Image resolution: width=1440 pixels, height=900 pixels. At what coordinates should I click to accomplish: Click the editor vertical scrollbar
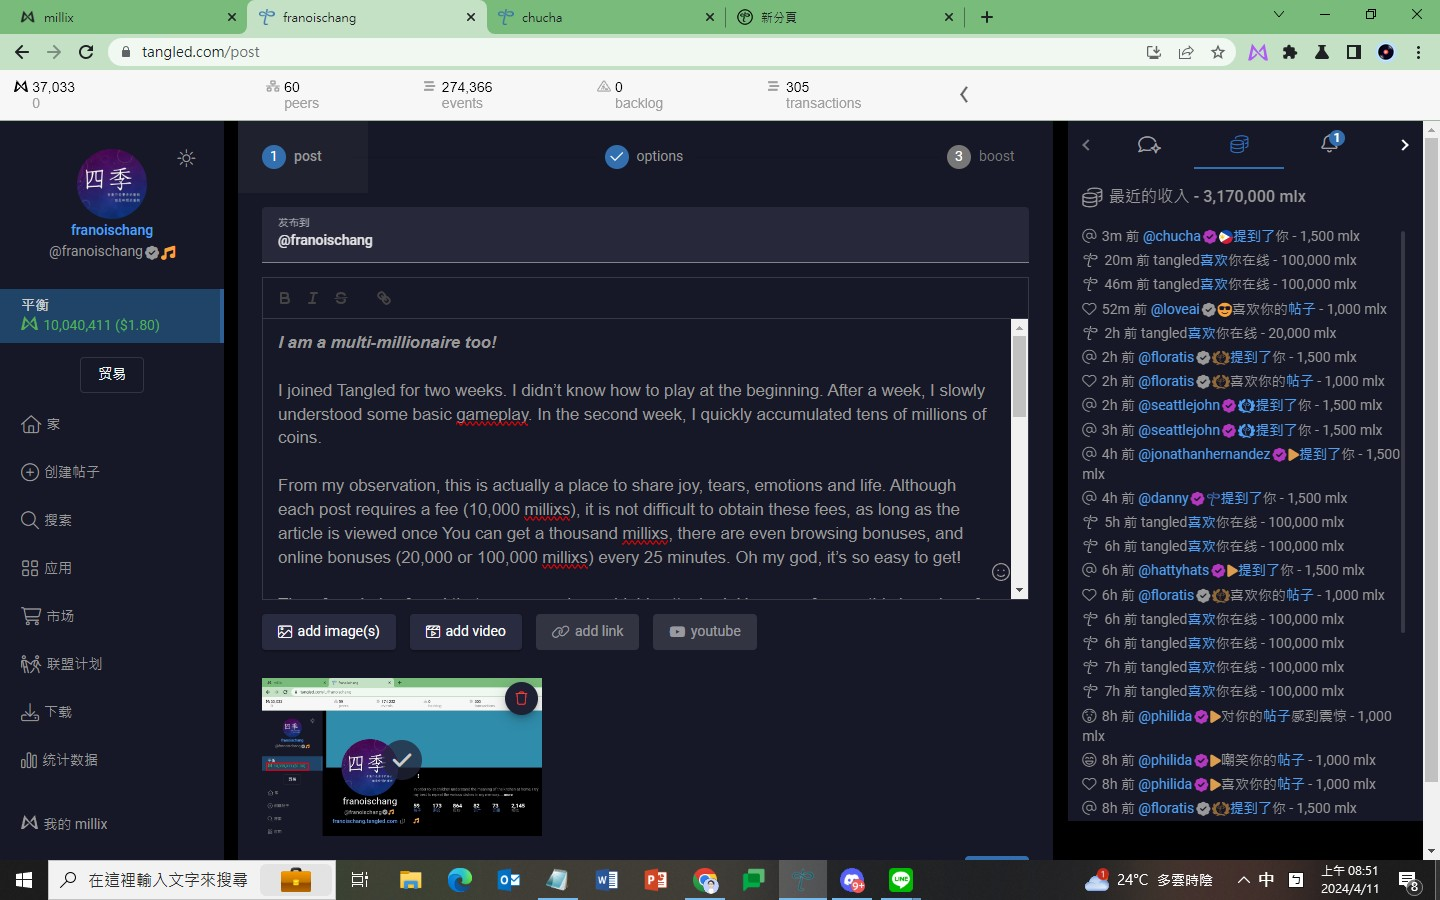point(1019,376)
